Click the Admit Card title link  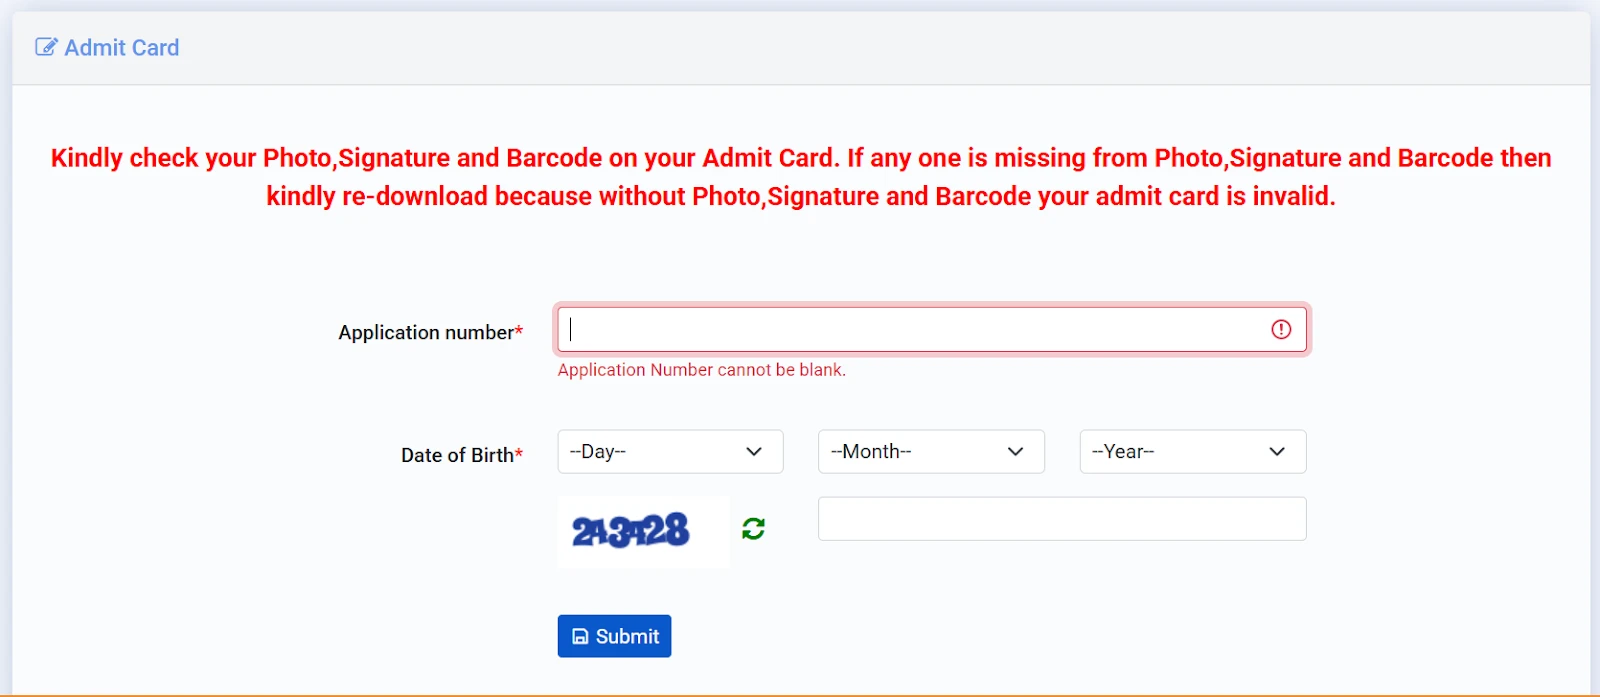(x=121, y=47)
